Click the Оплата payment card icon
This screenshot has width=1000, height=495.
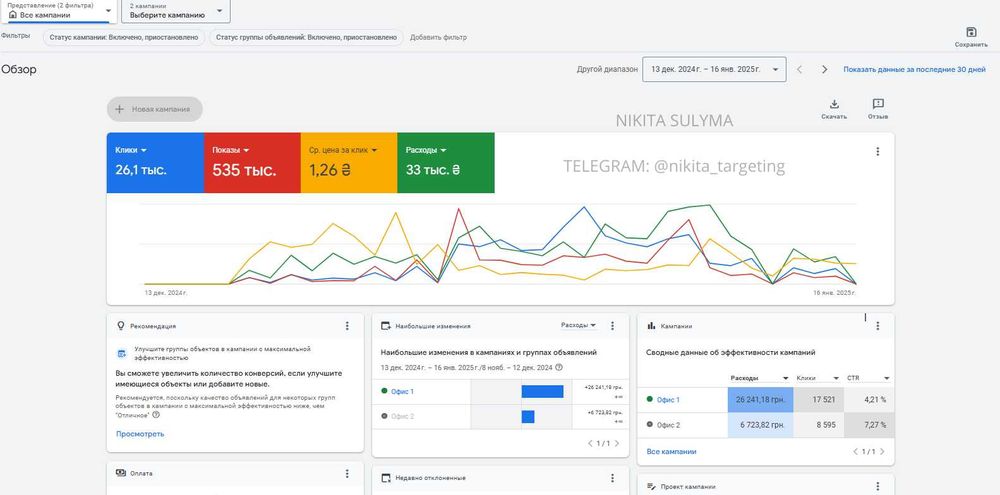(x=121, y=473)
